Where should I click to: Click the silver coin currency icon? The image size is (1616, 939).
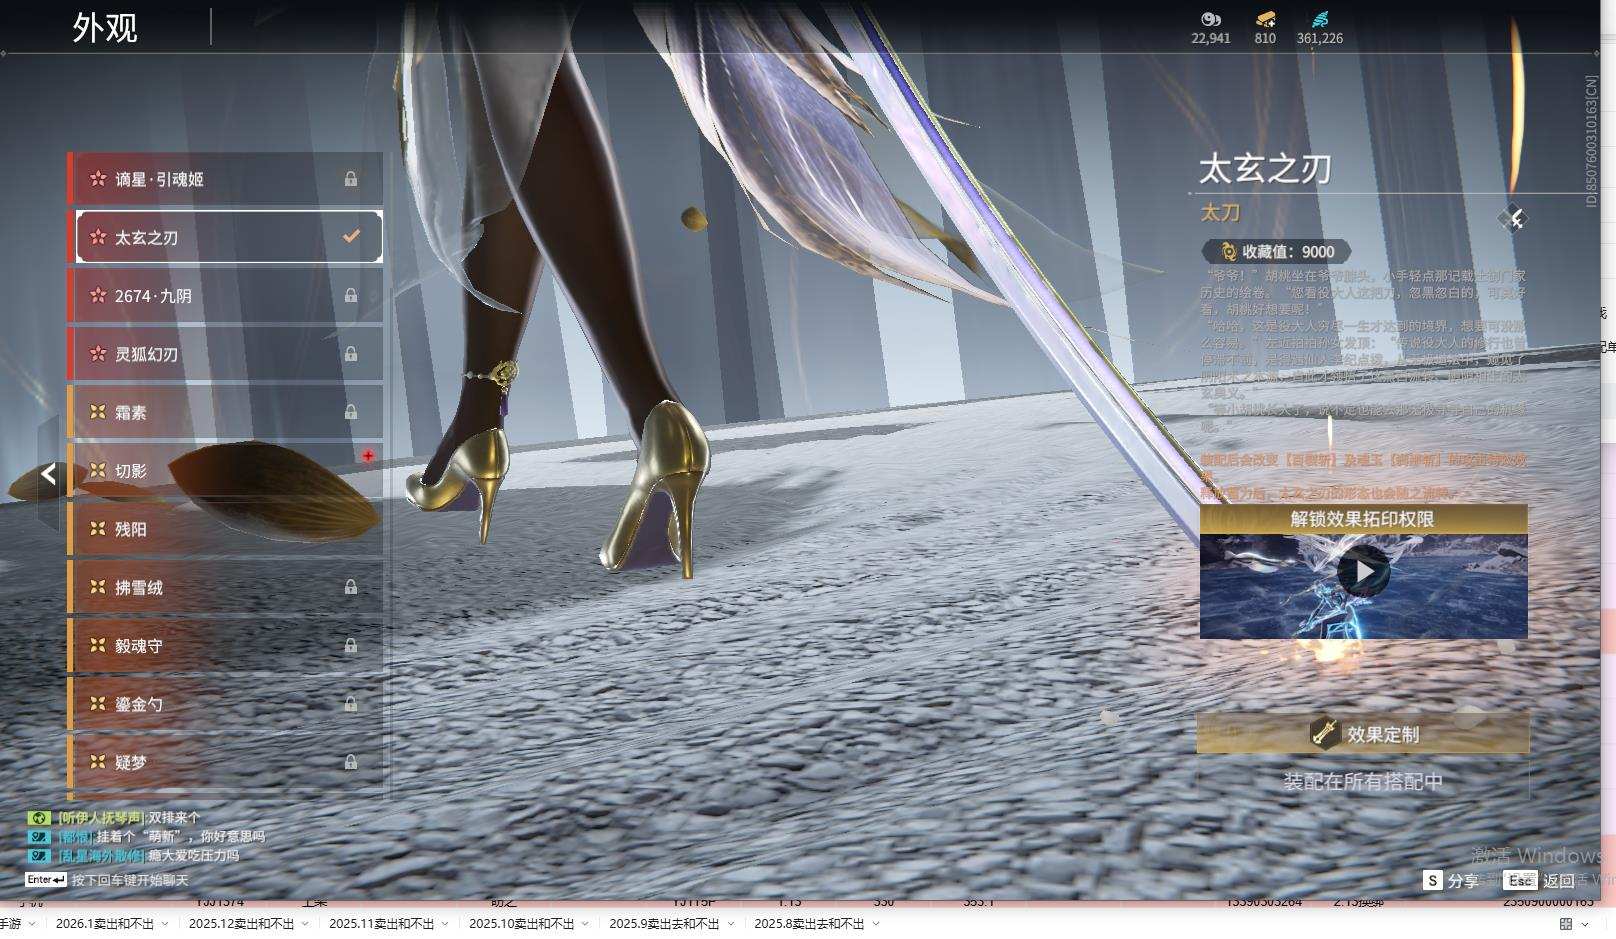(1210, 19)
